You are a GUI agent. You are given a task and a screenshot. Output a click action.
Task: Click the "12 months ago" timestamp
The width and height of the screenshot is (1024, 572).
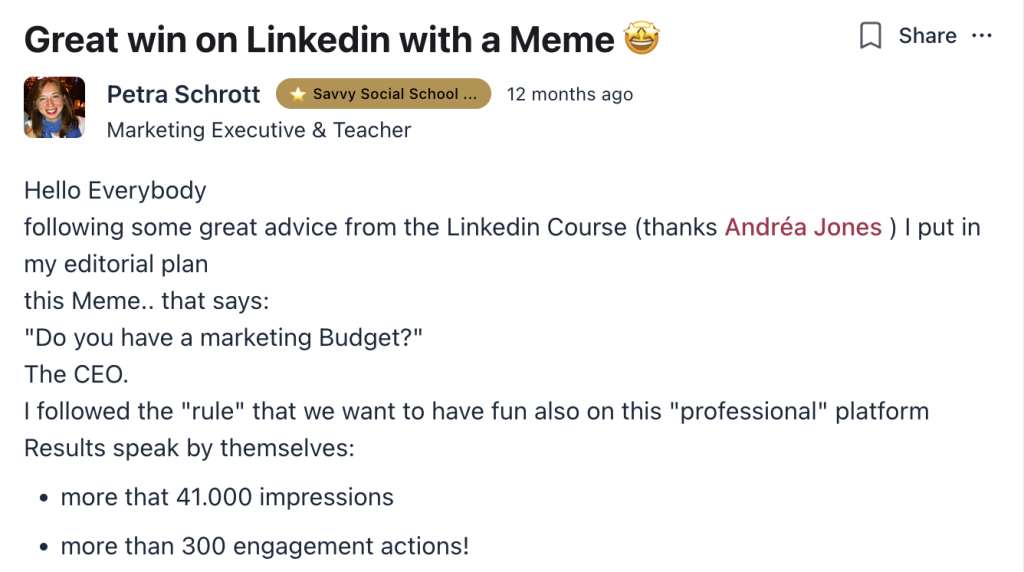coord(570,94)
